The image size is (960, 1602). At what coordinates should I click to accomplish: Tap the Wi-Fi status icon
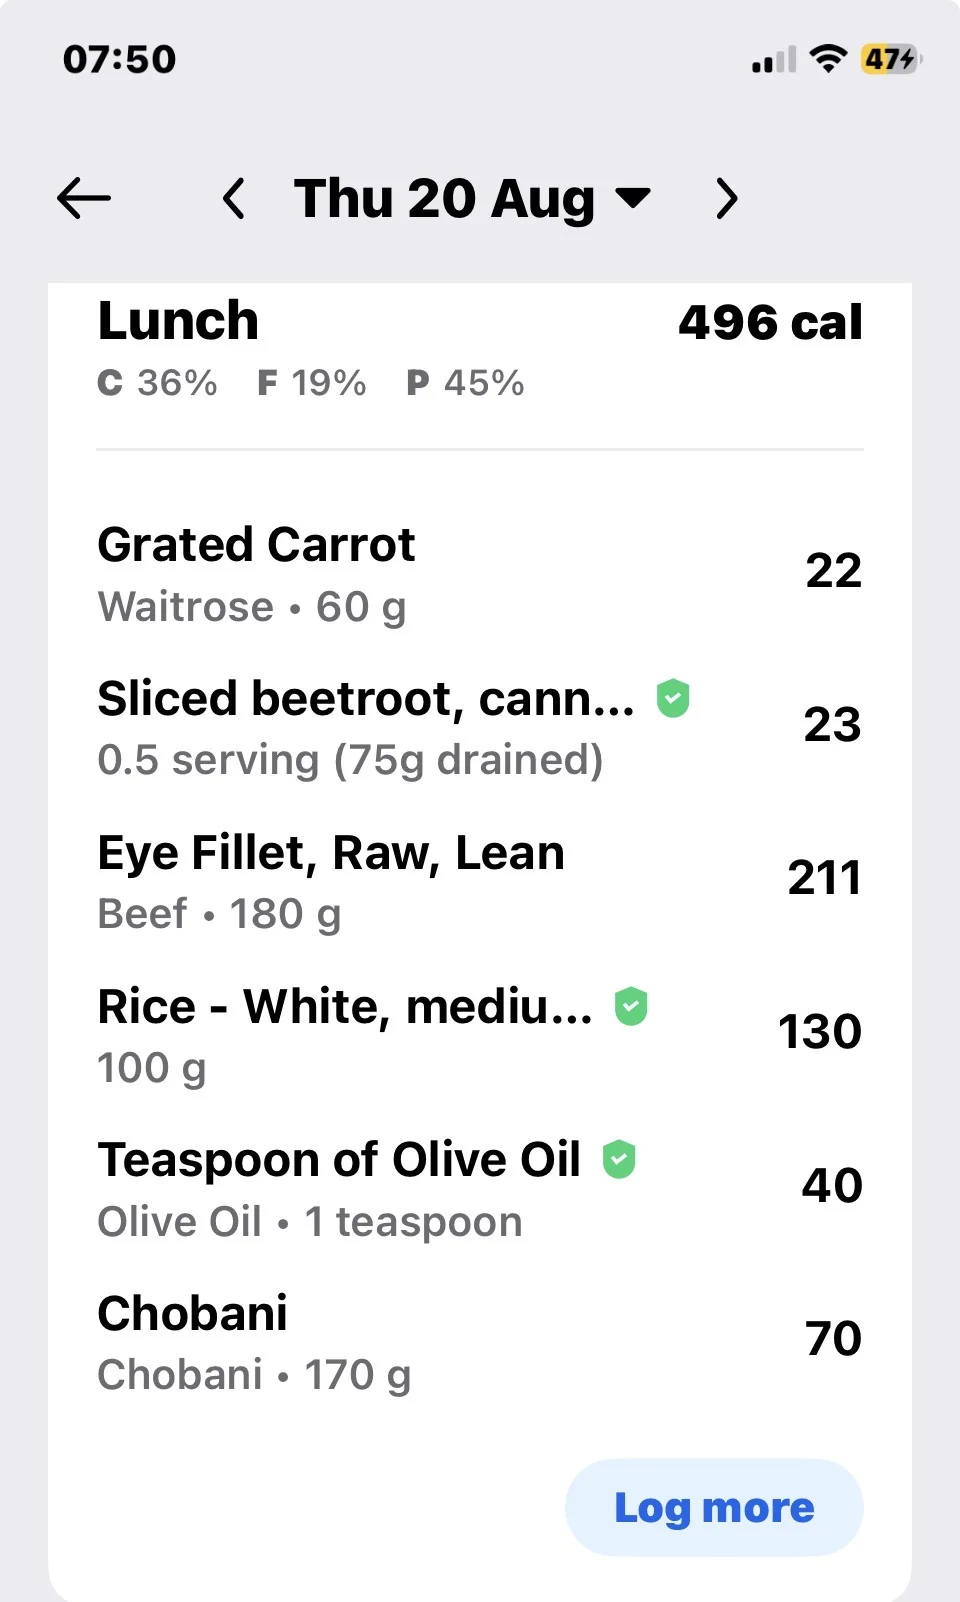coord(827,59)
